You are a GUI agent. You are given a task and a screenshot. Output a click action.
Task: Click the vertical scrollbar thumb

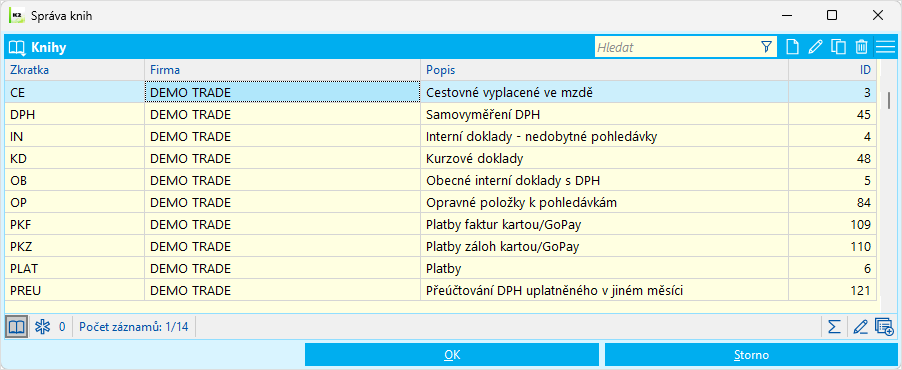tap(889, 99)
